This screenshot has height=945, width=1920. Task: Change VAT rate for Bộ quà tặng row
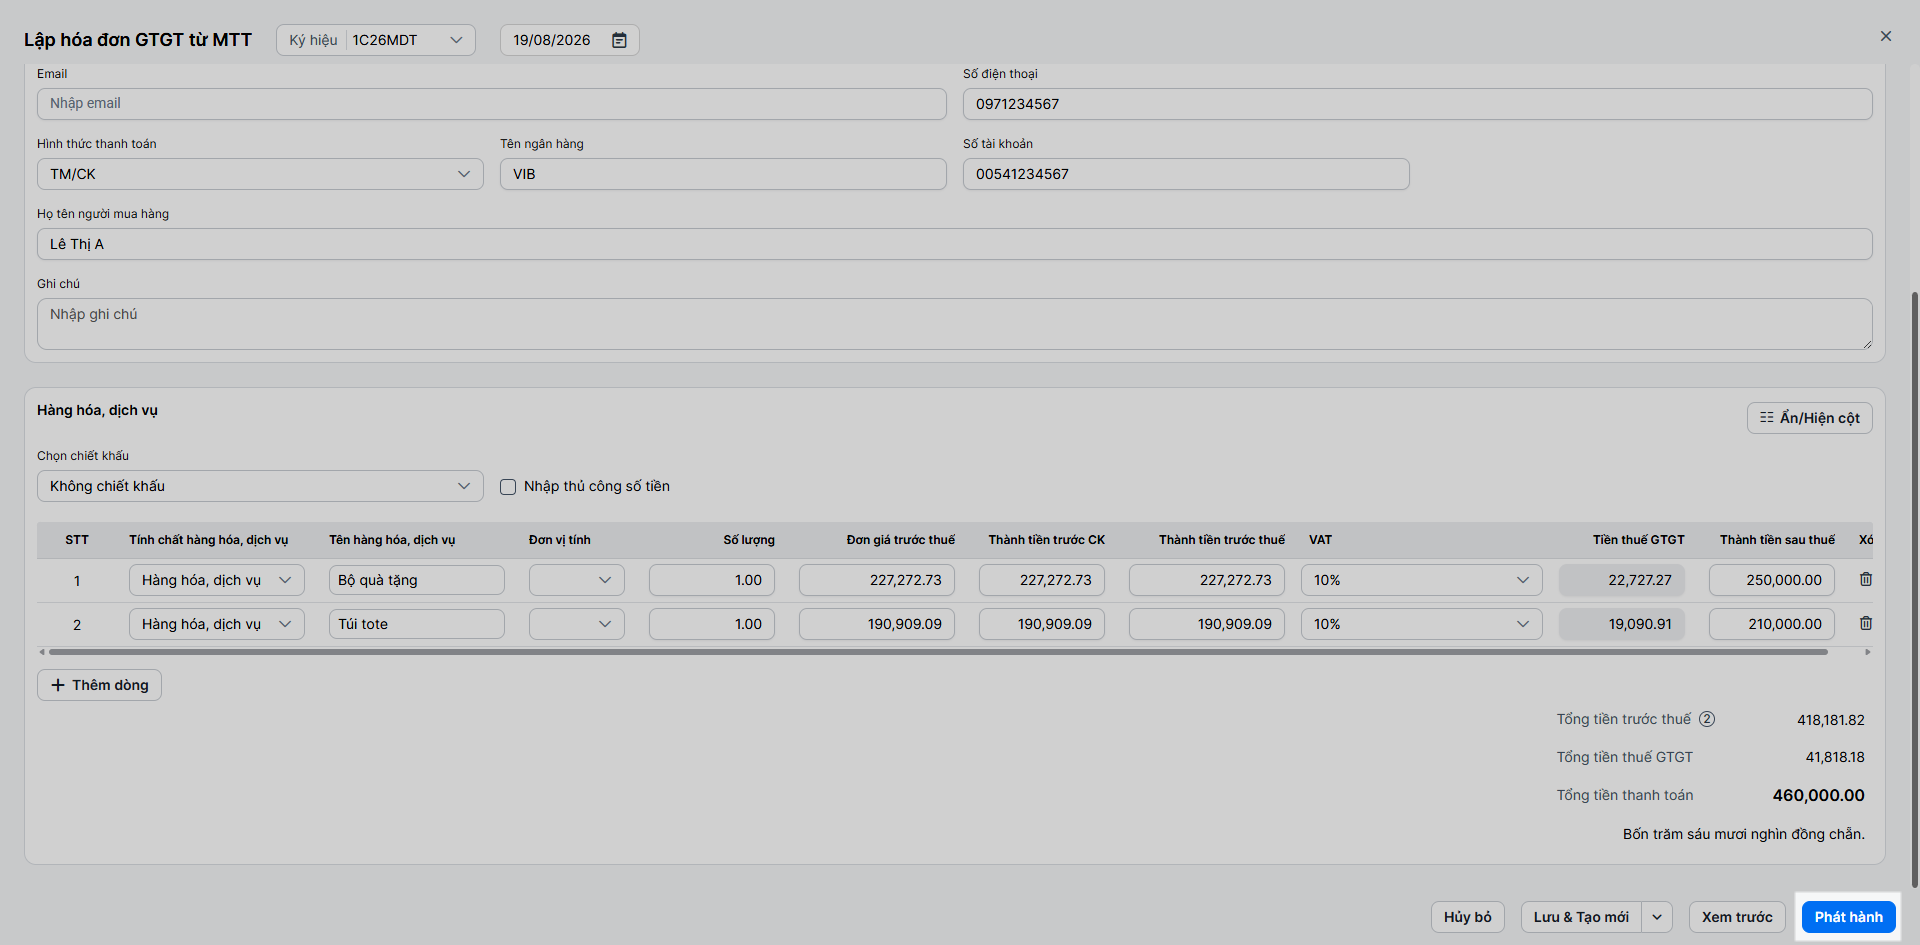1422,580
